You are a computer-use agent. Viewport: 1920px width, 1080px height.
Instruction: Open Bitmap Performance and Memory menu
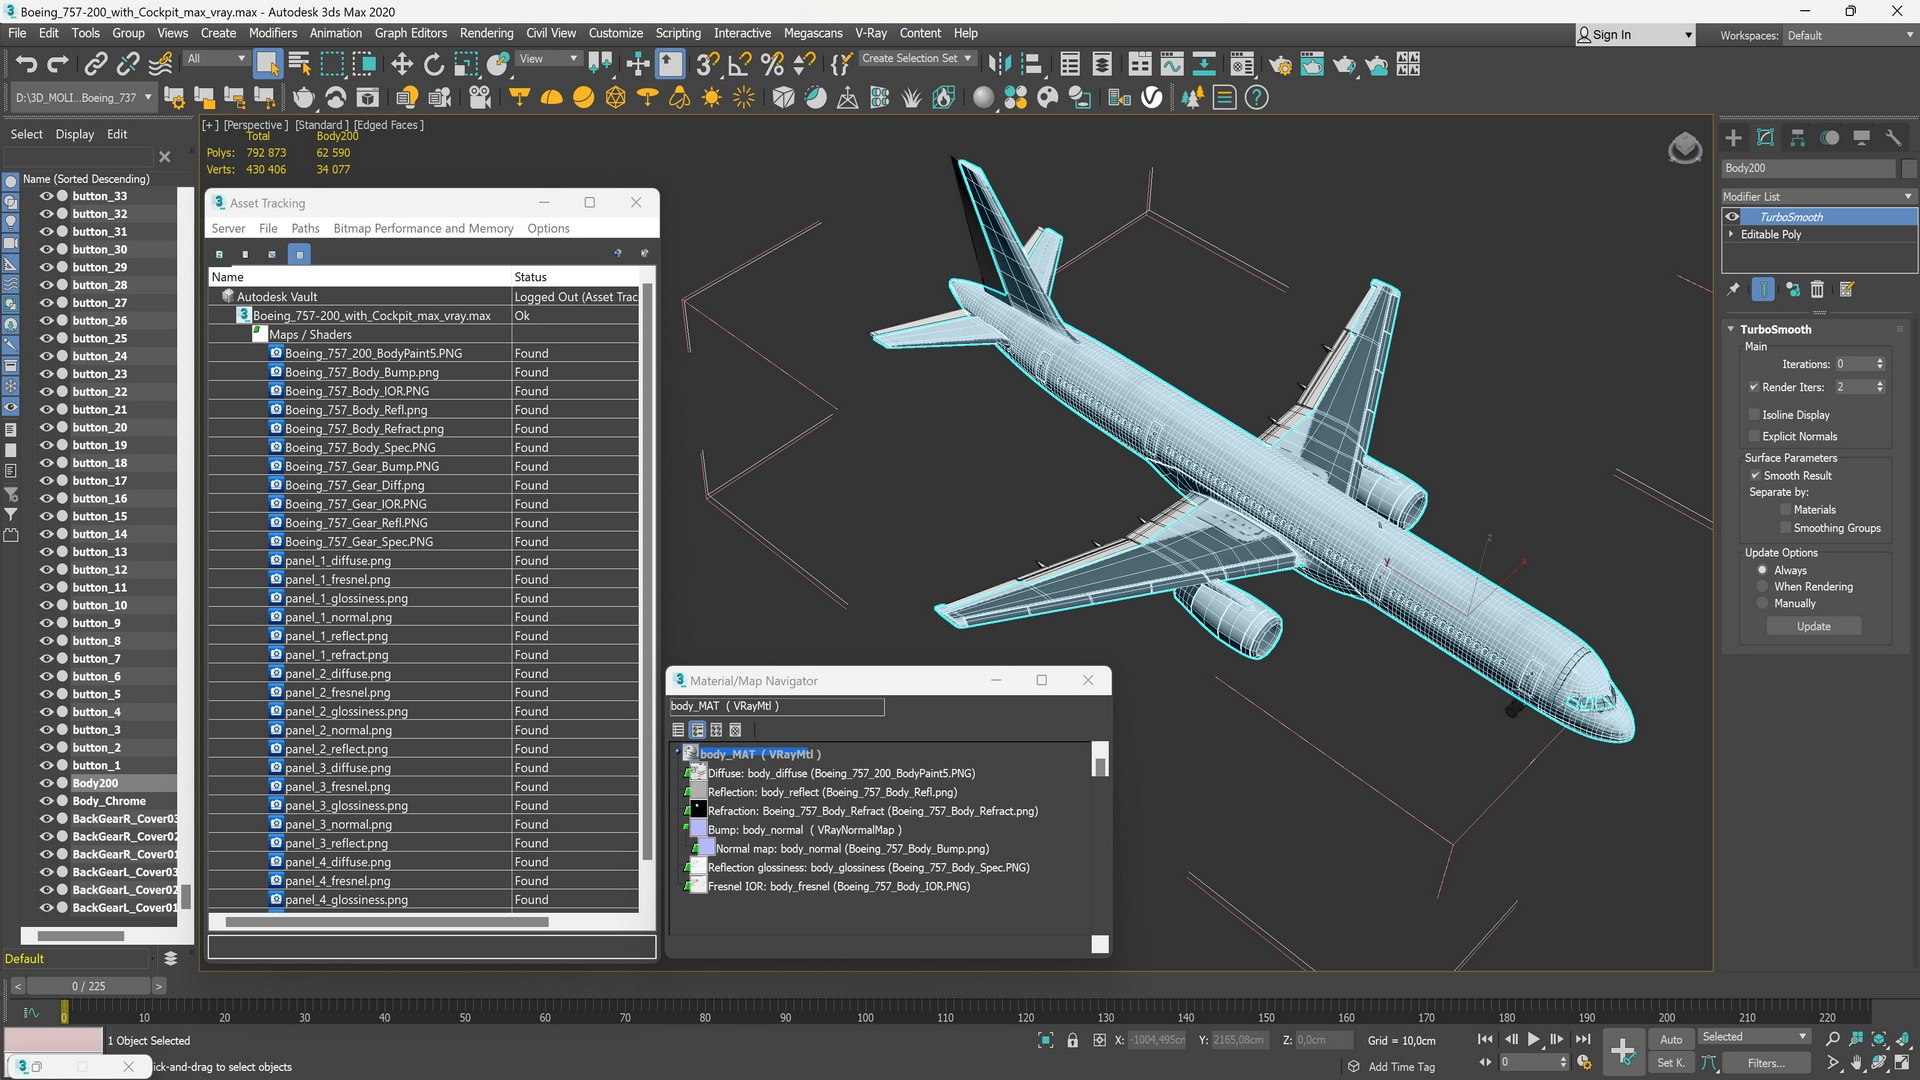[x=423, y=228]
